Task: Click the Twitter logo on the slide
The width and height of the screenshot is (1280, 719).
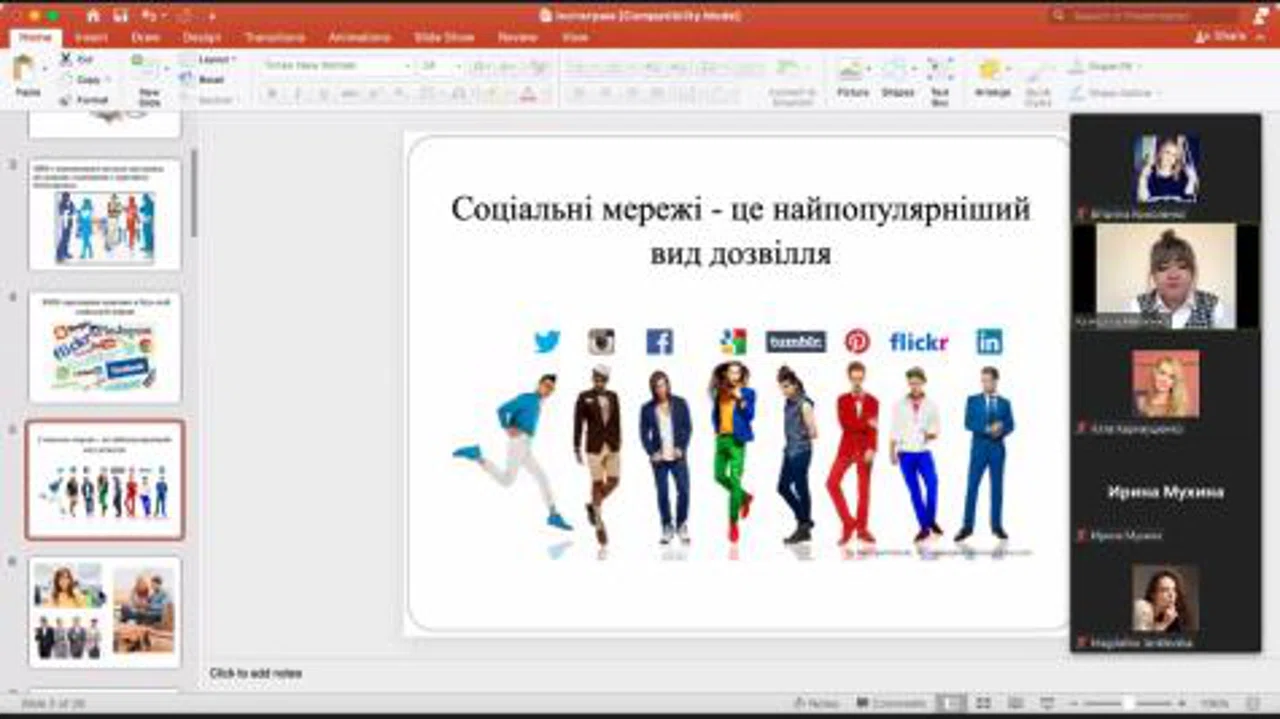Action: [x=547, y=342]
